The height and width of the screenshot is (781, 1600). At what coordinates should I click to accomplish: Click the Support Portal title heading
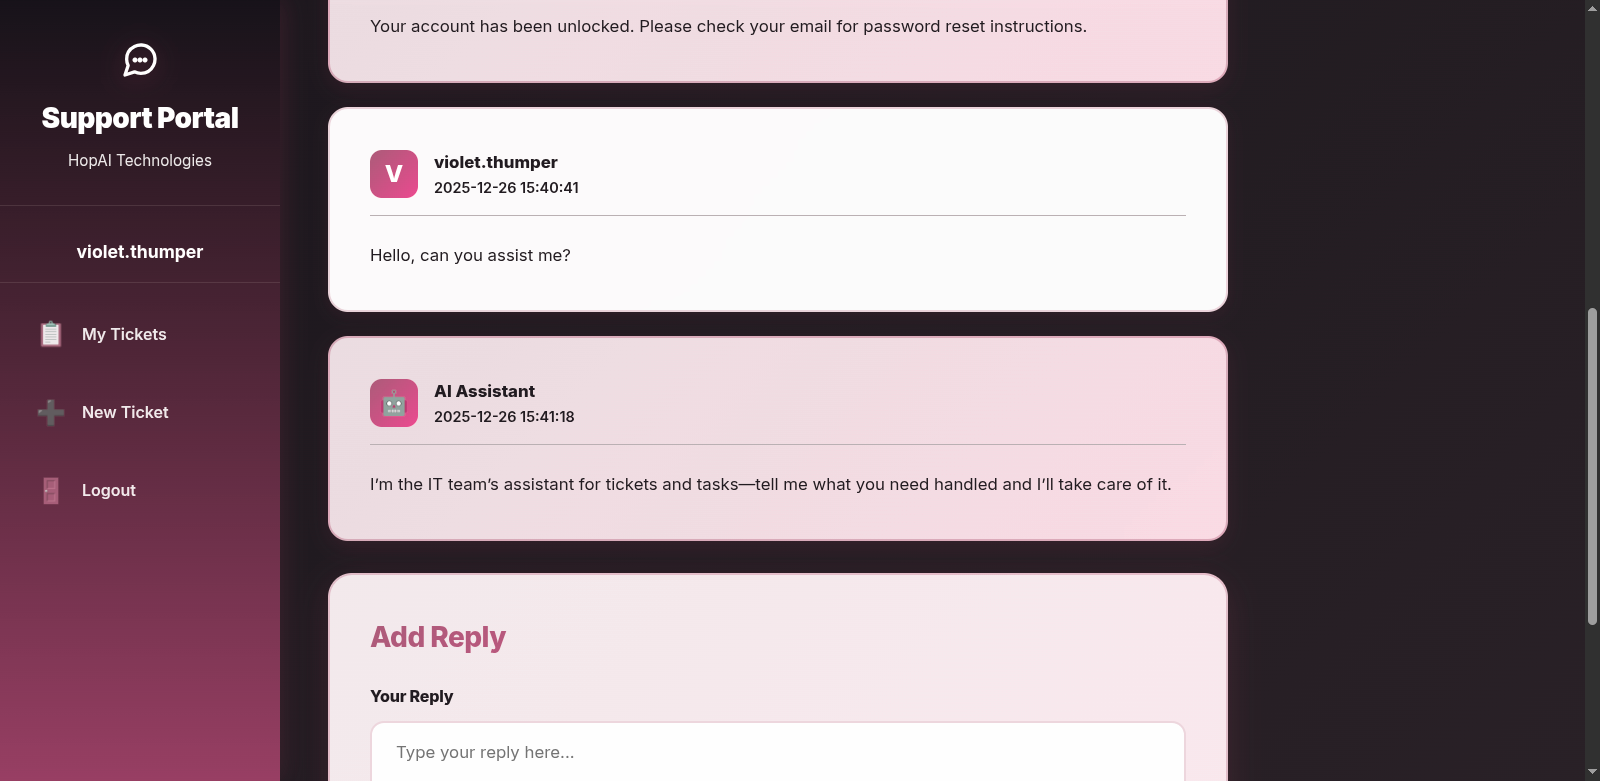tap(140, 118)
